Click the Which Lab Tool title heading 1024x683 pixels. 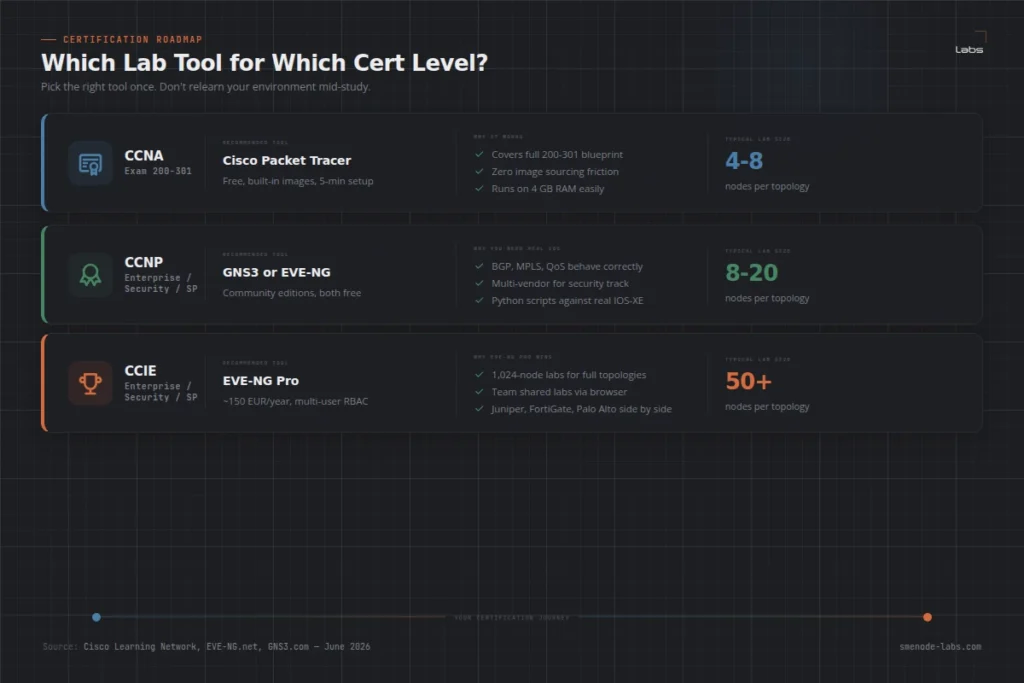[x=264, y=63]
